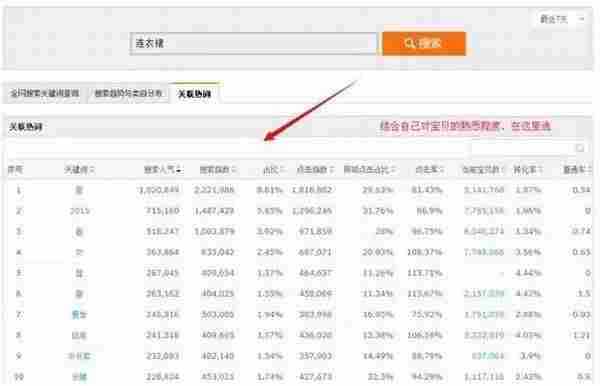Click the value 1,487,429 in row 2
This screenshot has height=386, width=600.
point(214,211)
